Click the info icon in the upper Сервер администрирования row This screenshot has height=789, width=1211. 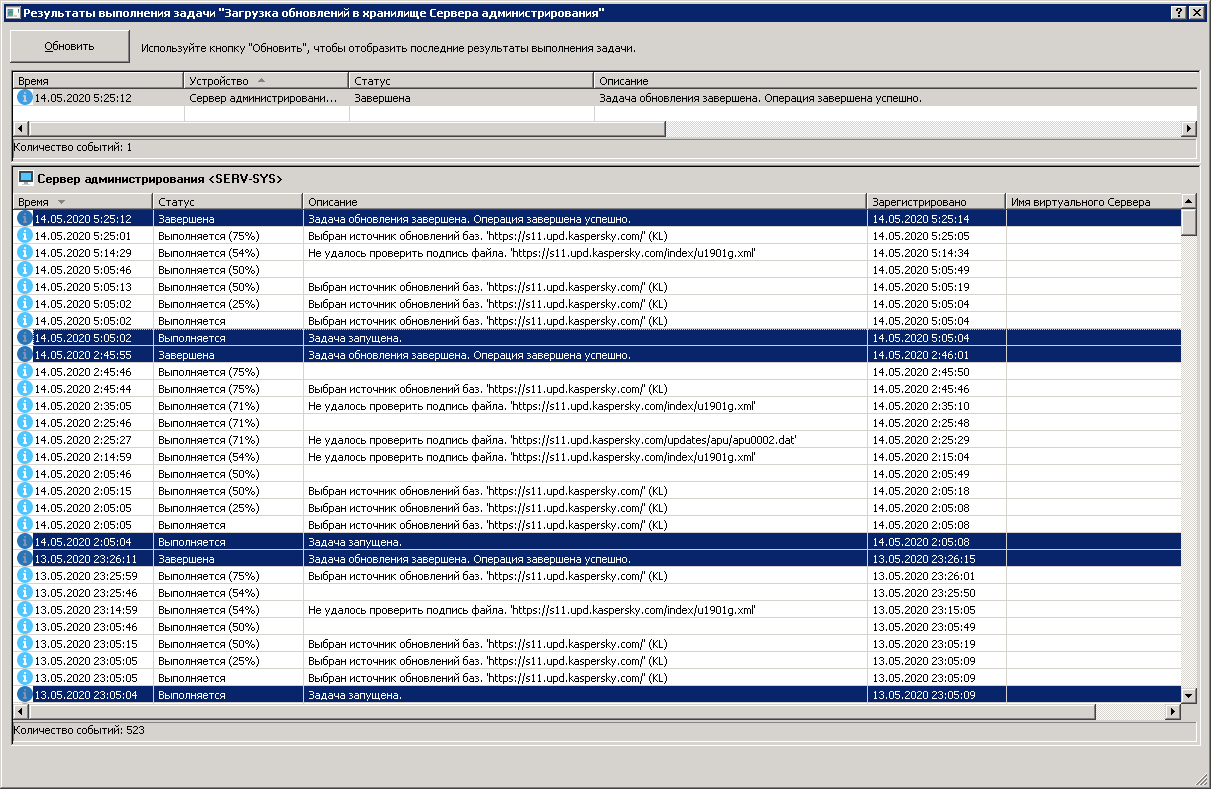[25, 98]
